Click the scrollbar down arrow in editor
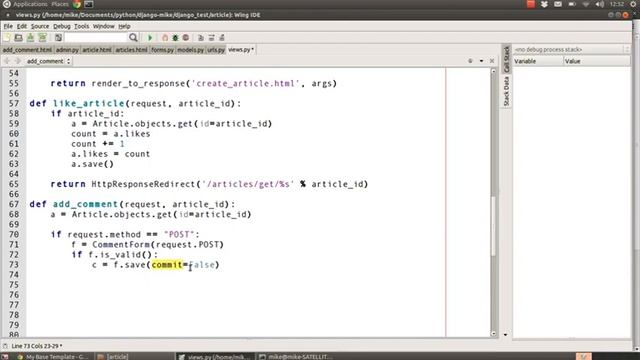 point(493,333)
